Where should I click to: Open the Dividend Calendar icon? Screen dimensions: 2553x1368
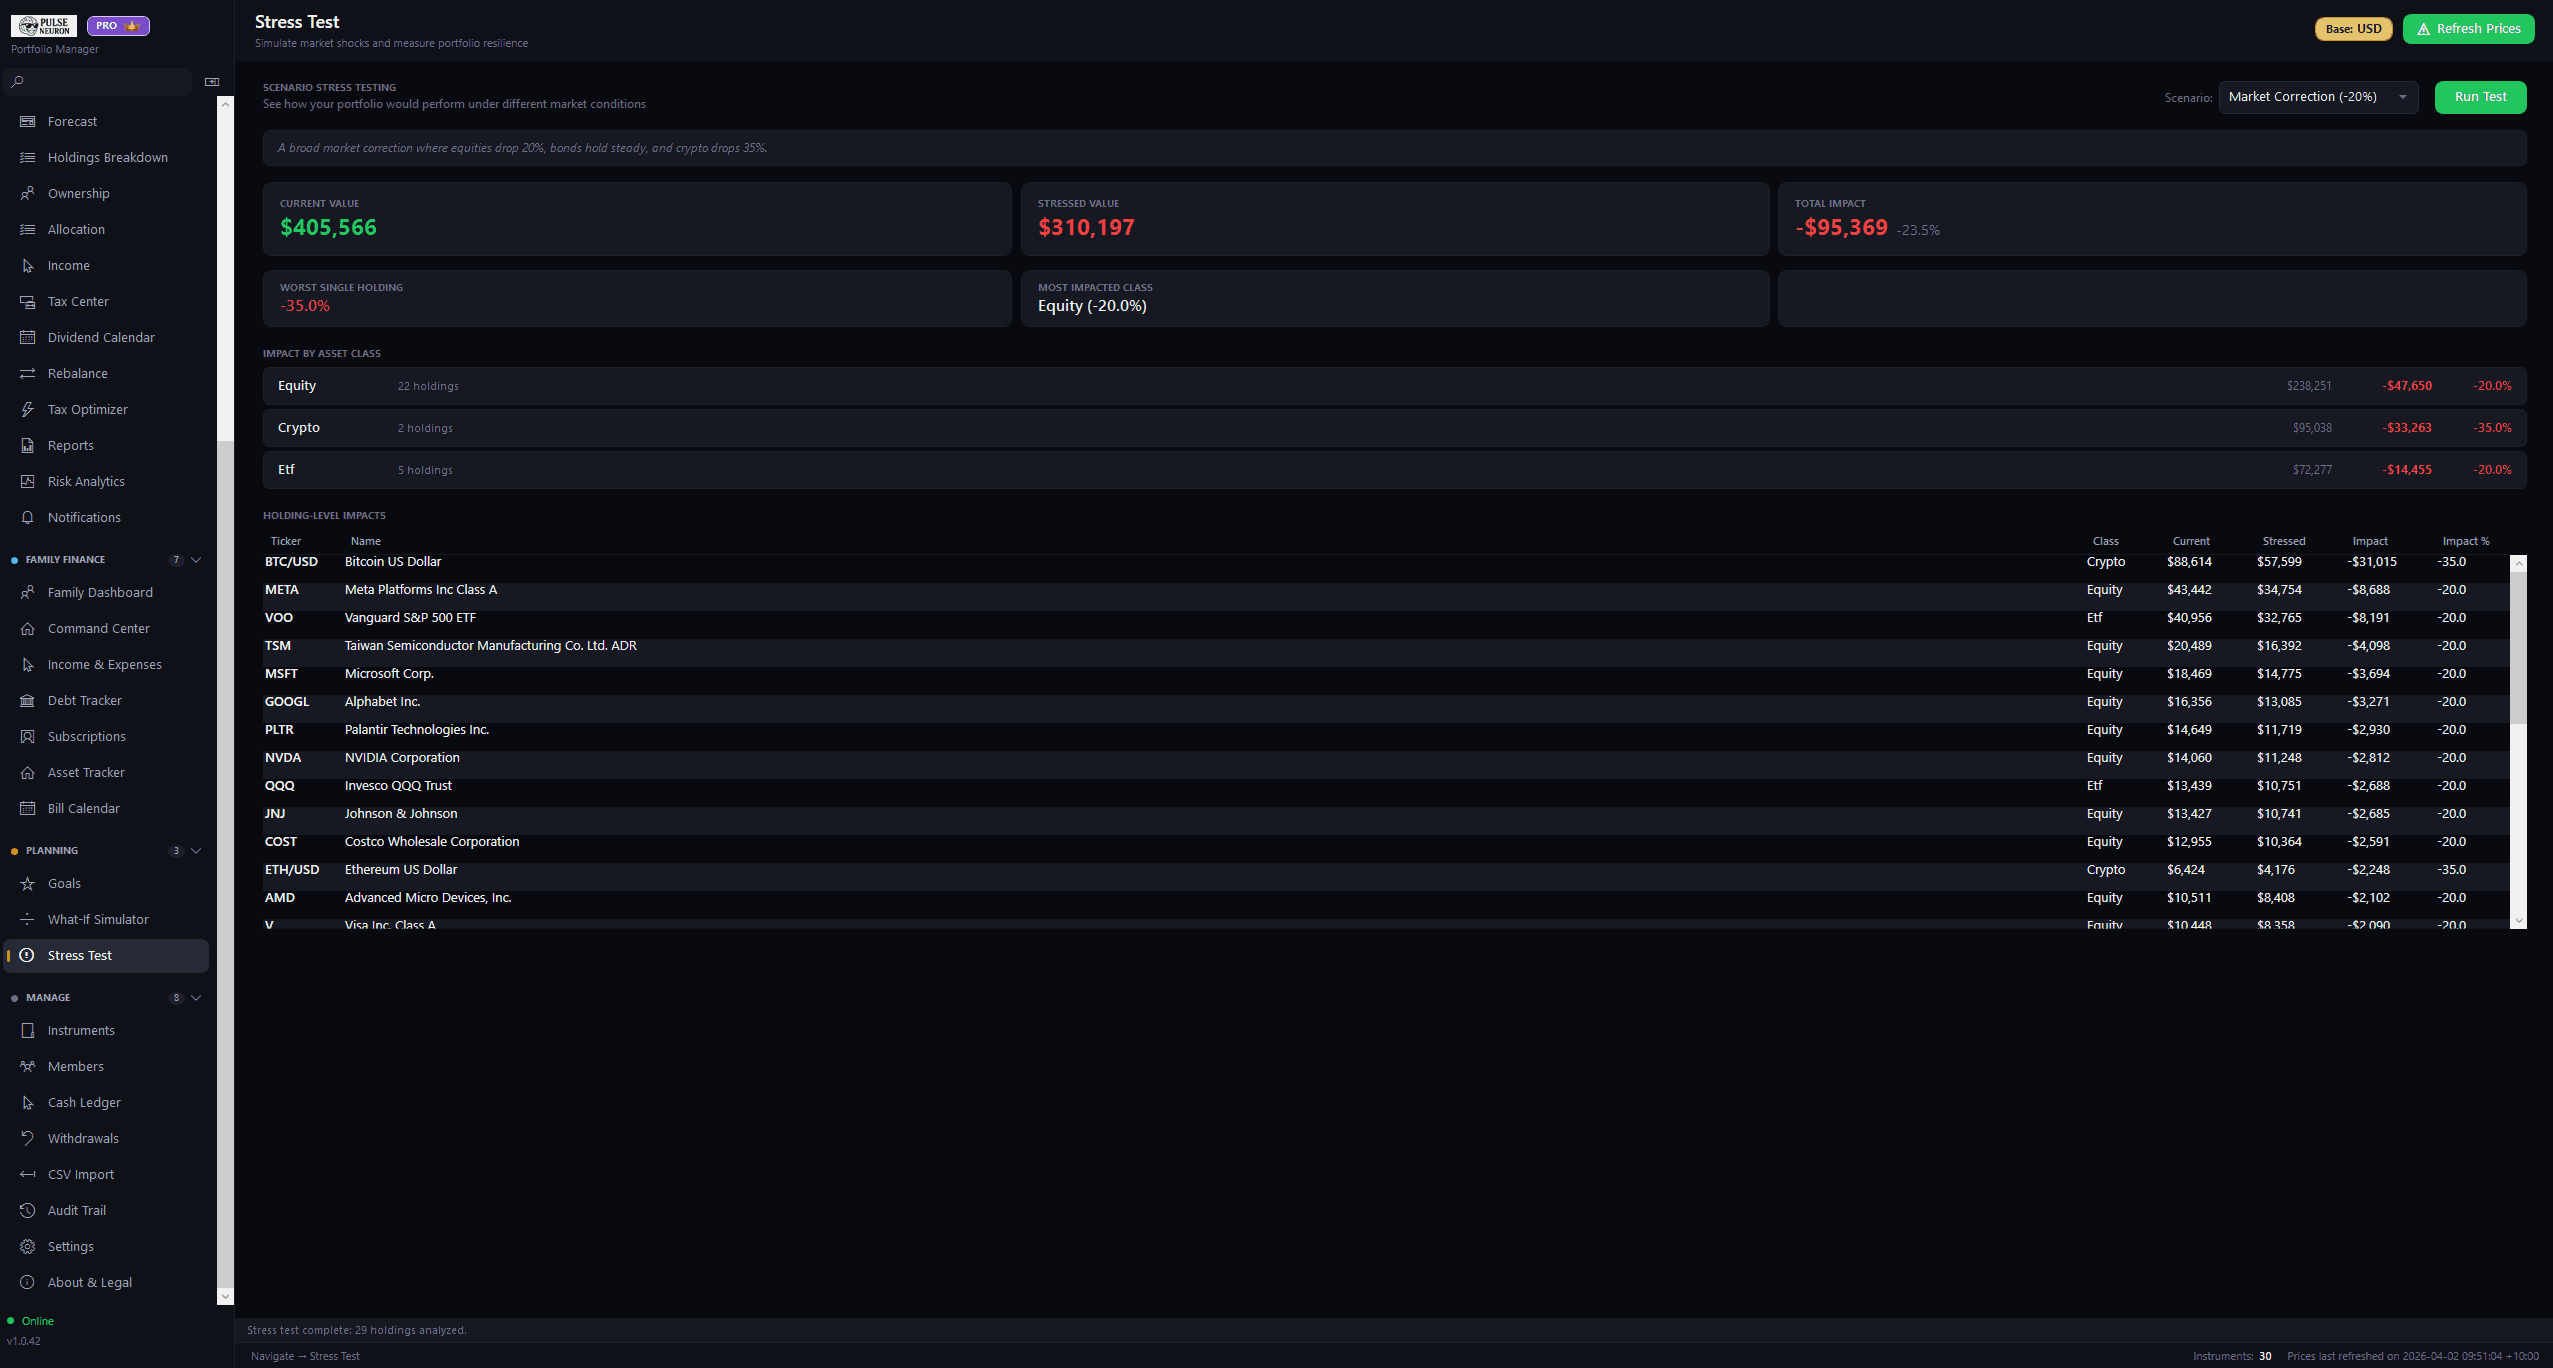point(28,337)
